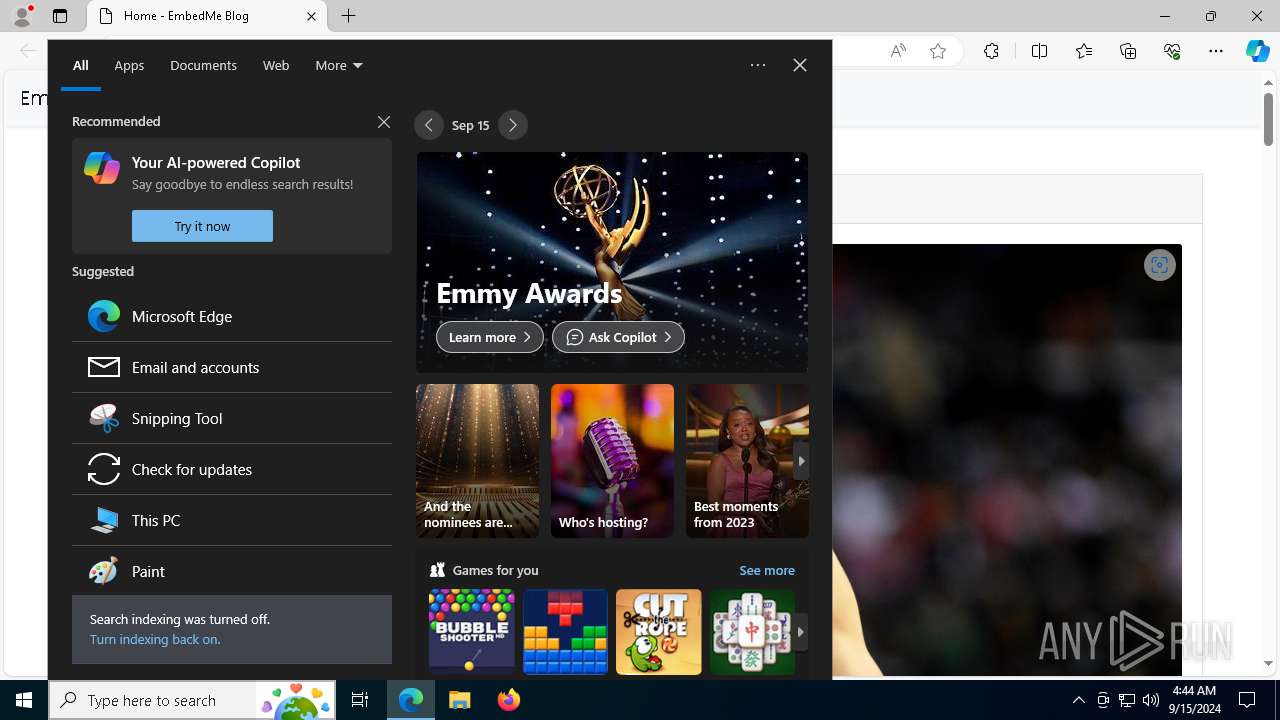
Task: Open the Windows Start menu
Action: pyautogui.click(x=24, y=700)
